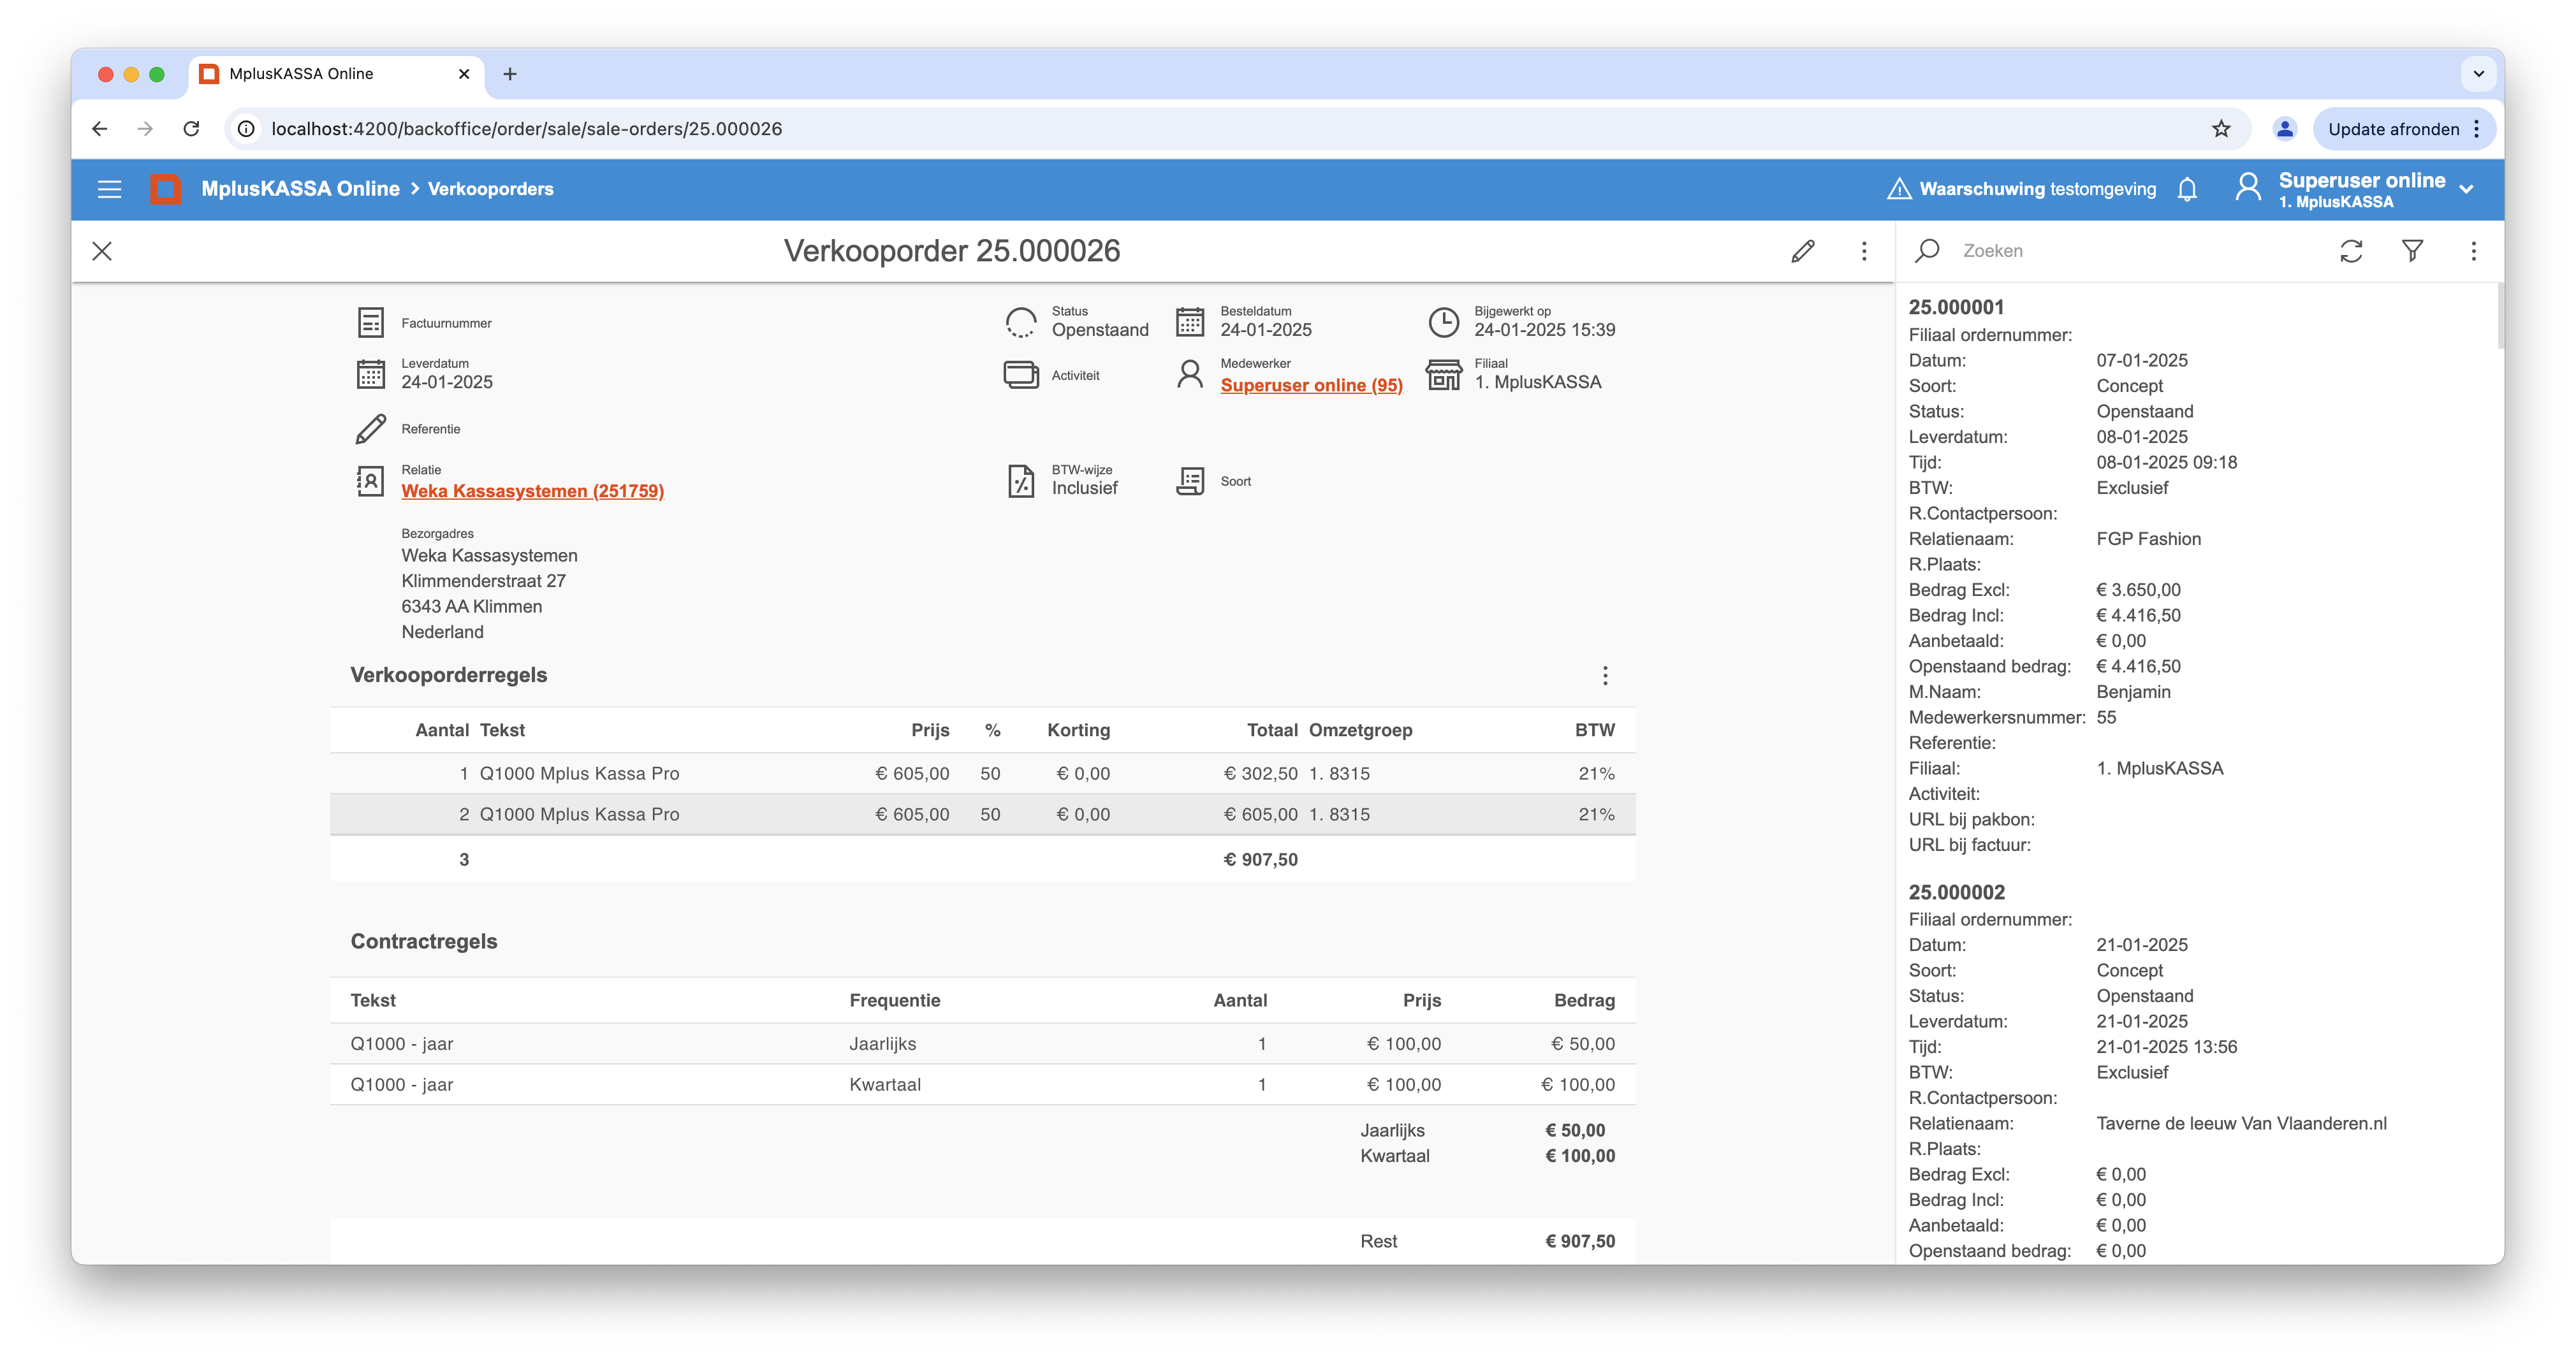The image size is (2576, 1359).
Task: Click the BTW-wijze percent document icon
Action: [1020, 481]
